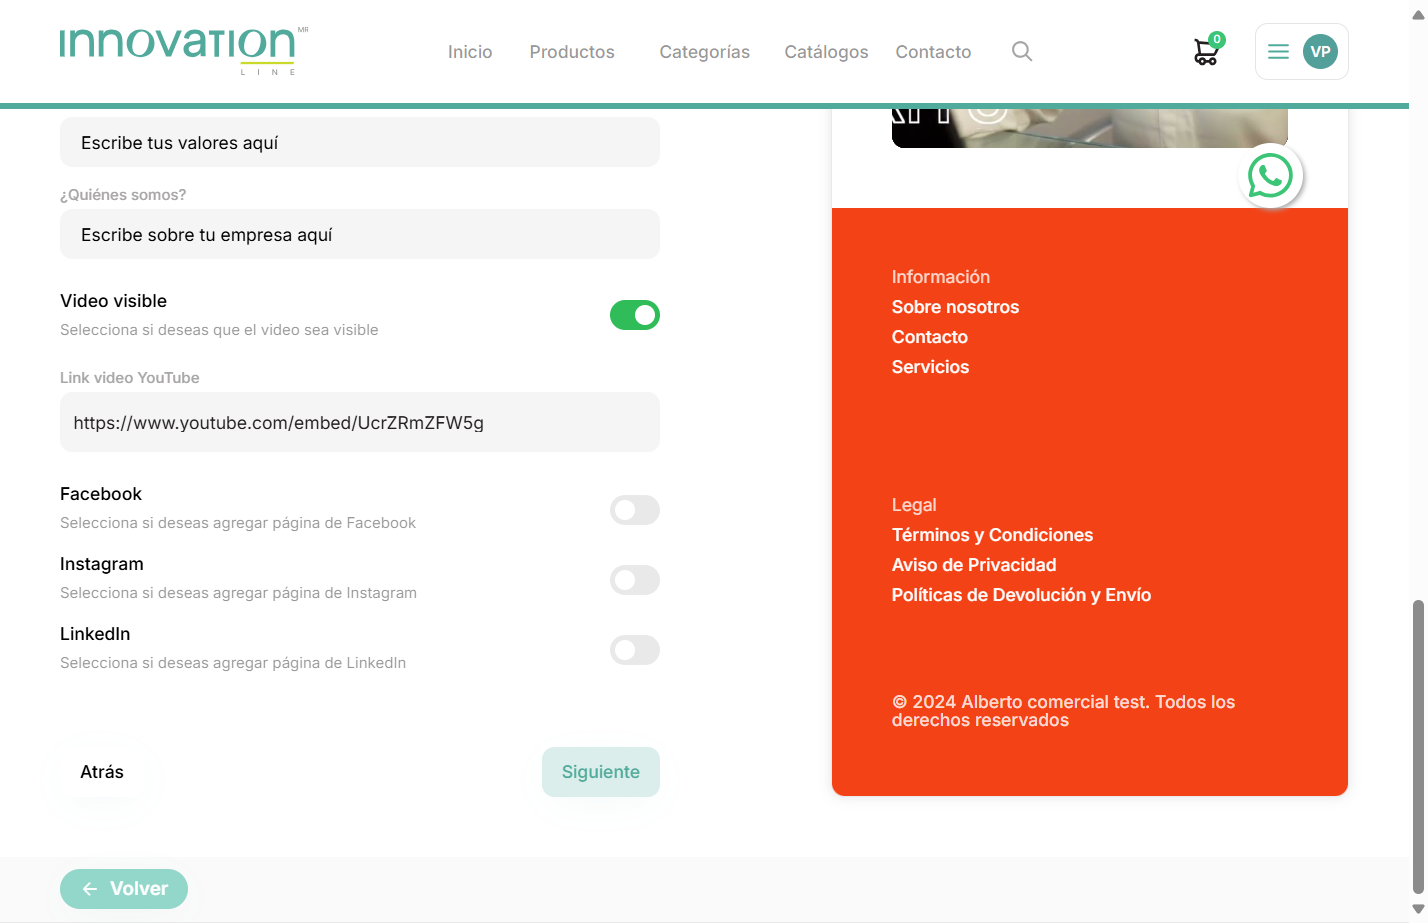This screenshot has width=1428, height=923.
Task: Click the Siguiente button
Action: coord(601,772)
